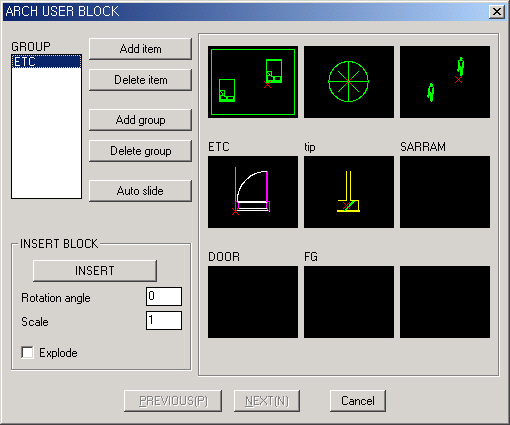Viewport: 510px width, 425px height.
Task: Go to the PREVIOUS(P) page
Action: [x=173, y=401]
